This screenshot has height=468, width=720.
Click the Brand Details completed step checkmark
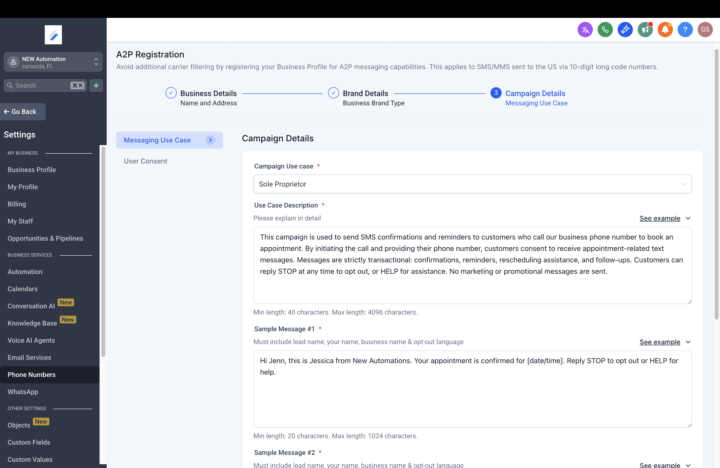pos(333,93)
